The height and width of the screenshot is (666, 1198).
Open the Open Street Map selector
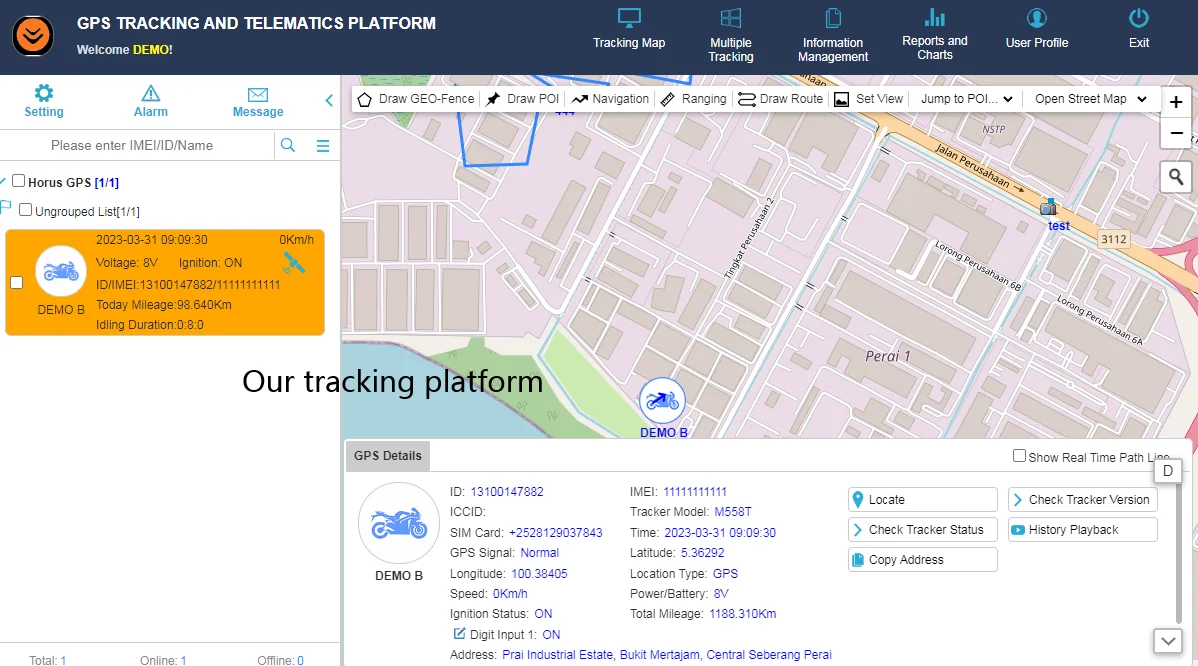click(1089, 99)
